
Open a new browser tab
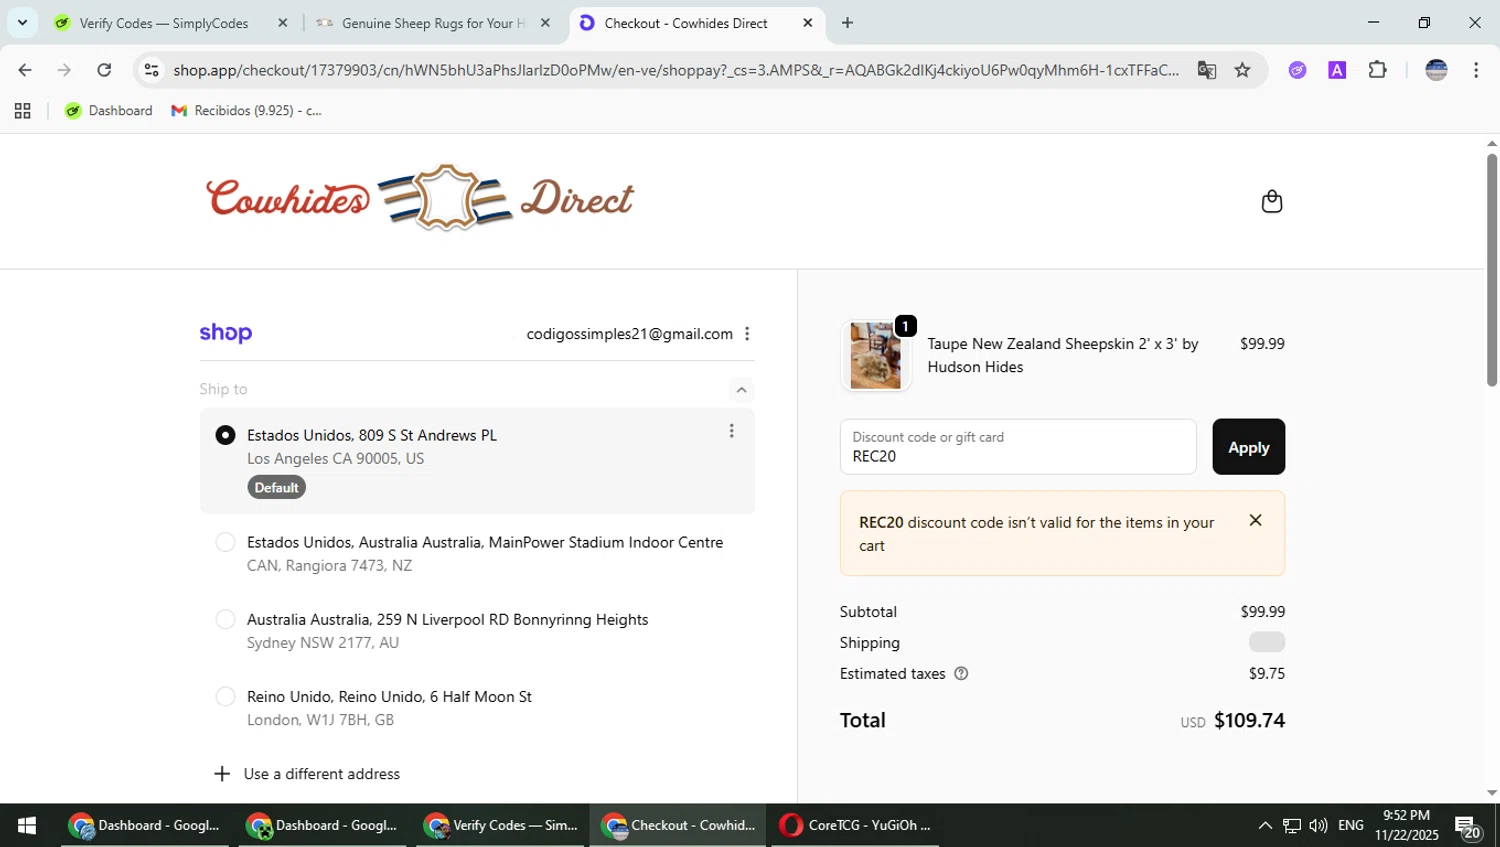847,23
